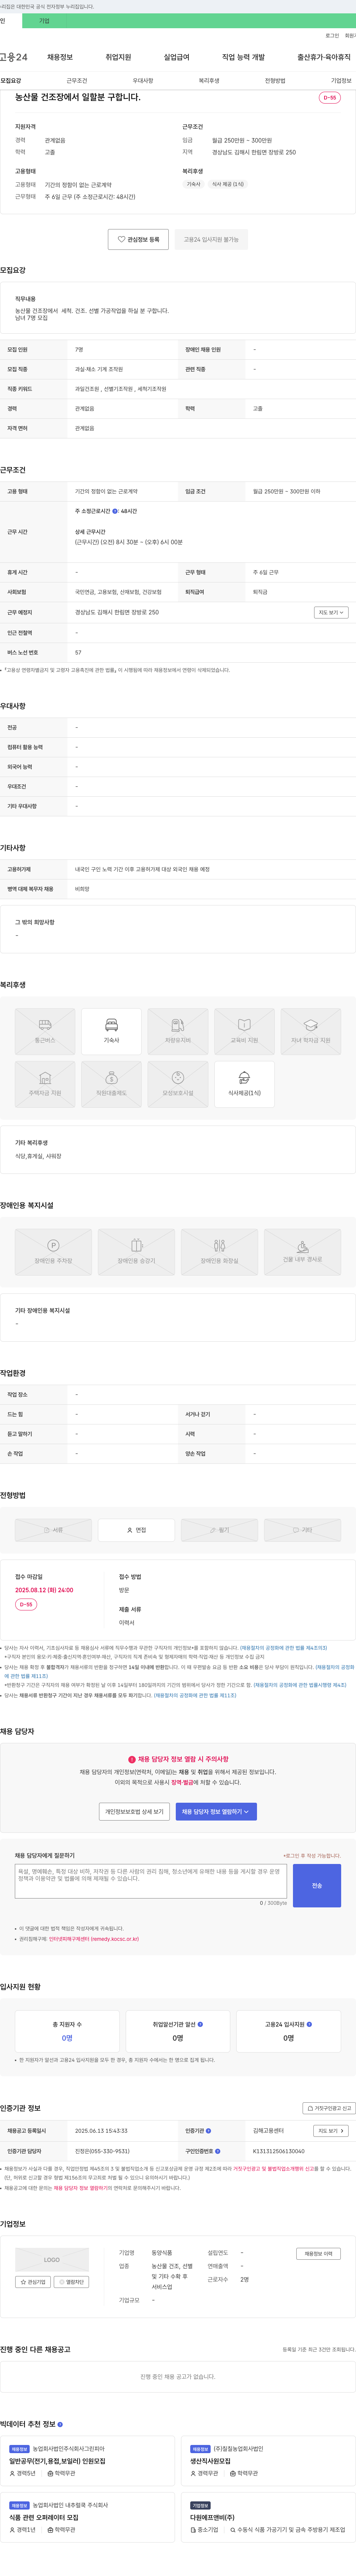Open the 취업지원 main menu

(118, 57)
